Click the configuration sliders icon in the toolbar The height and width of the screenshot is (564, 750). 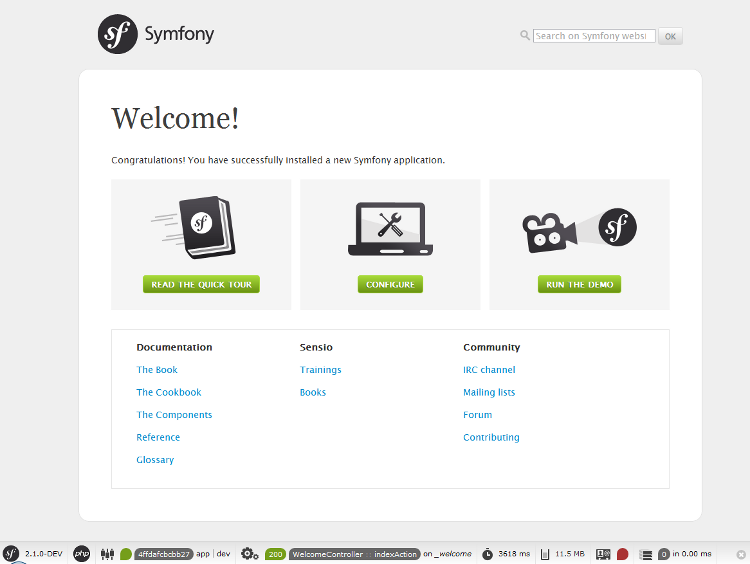coord(108,554)
